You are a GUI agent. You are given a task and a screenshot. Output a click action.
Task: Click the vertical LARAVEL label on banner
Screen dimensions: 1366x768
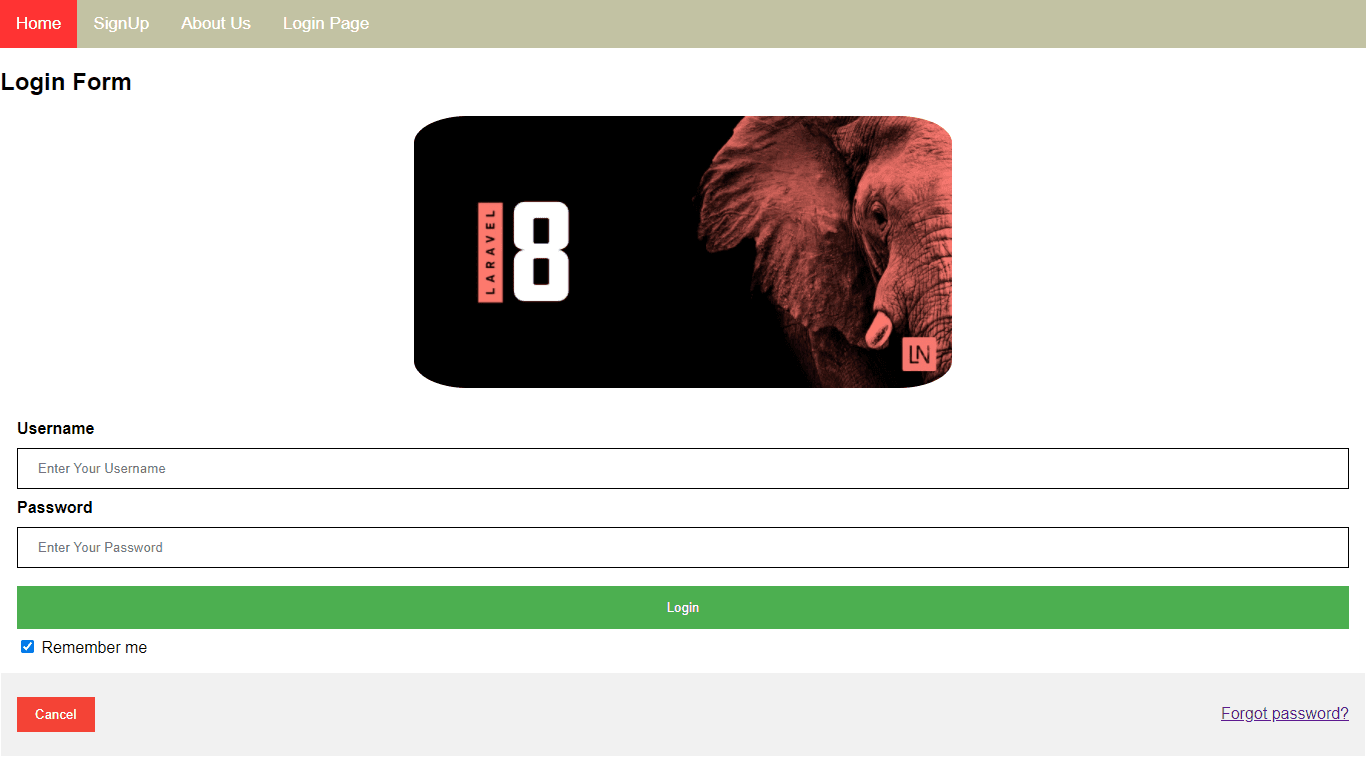(490, 252)
